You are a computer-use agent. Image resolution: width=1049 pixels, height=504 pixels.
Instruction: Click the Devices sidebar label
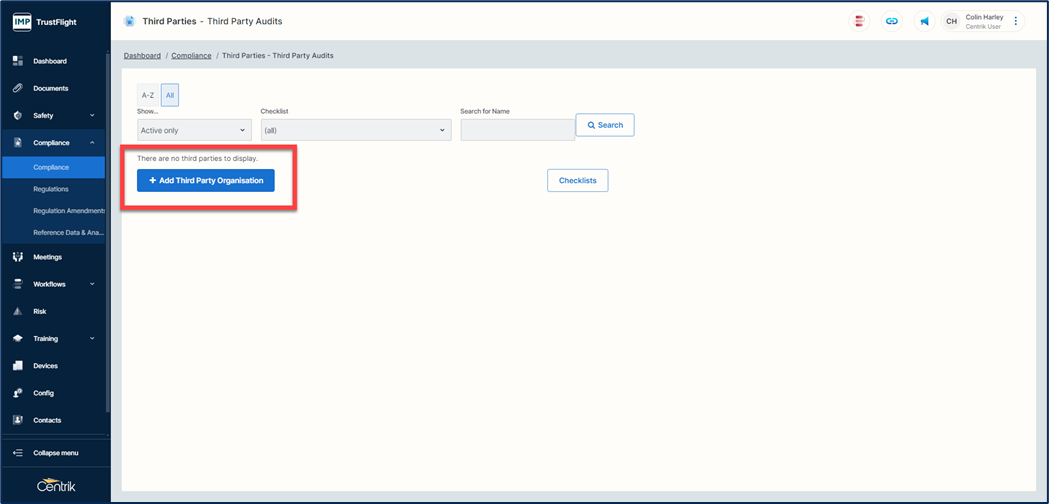pos(45,366)
